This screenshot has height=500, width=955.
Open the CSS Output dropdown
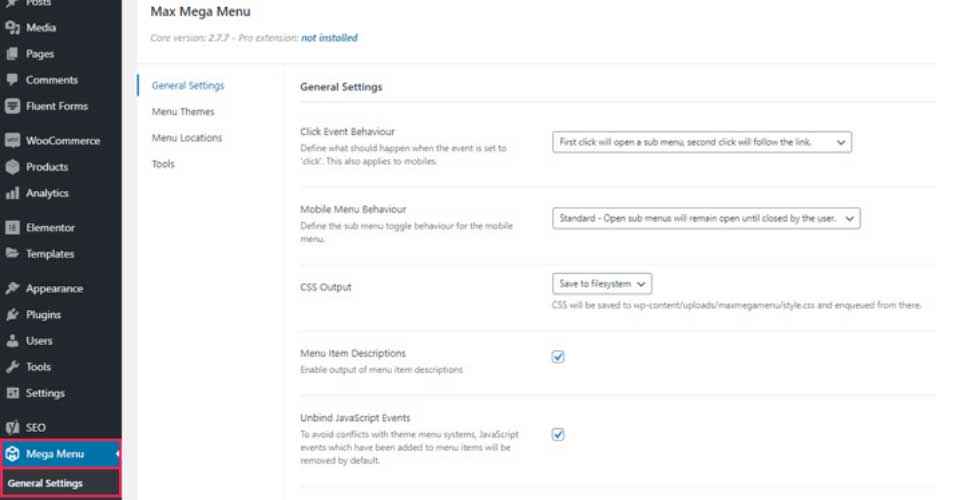602,284
